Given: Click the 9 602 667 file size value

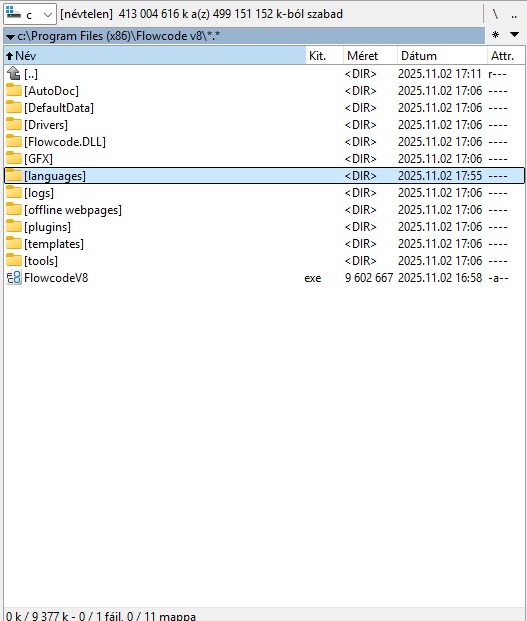Looking at the screenshot, I should click(369, 278).
